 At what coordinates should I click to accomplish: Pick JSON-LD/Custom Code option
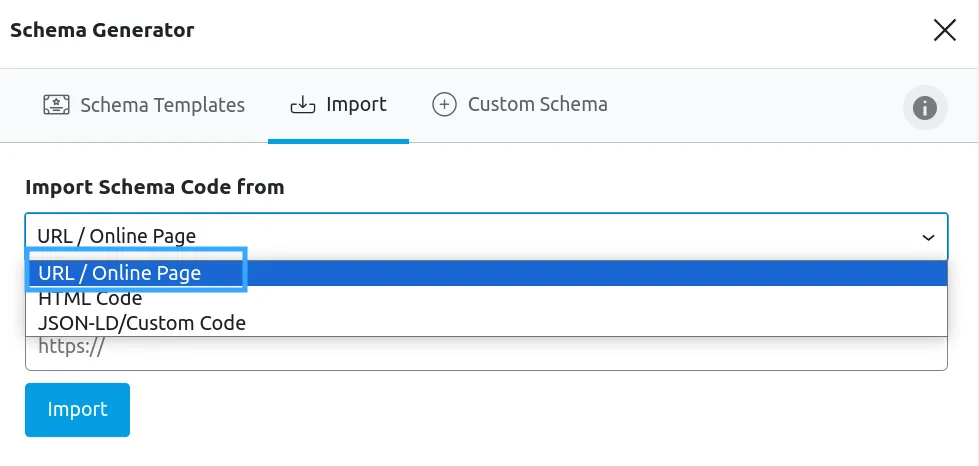(x=486, y=323)
